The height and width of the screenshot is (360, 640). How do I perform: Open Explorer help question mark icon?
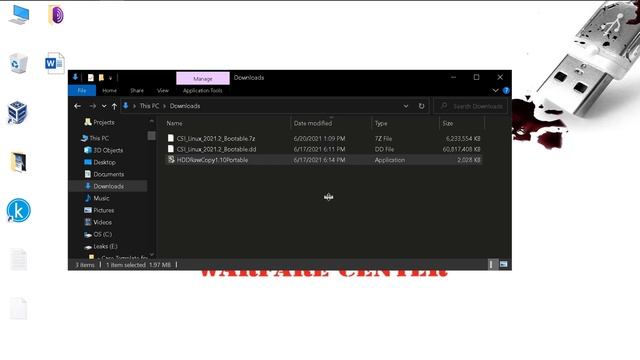tap(506, 91)
